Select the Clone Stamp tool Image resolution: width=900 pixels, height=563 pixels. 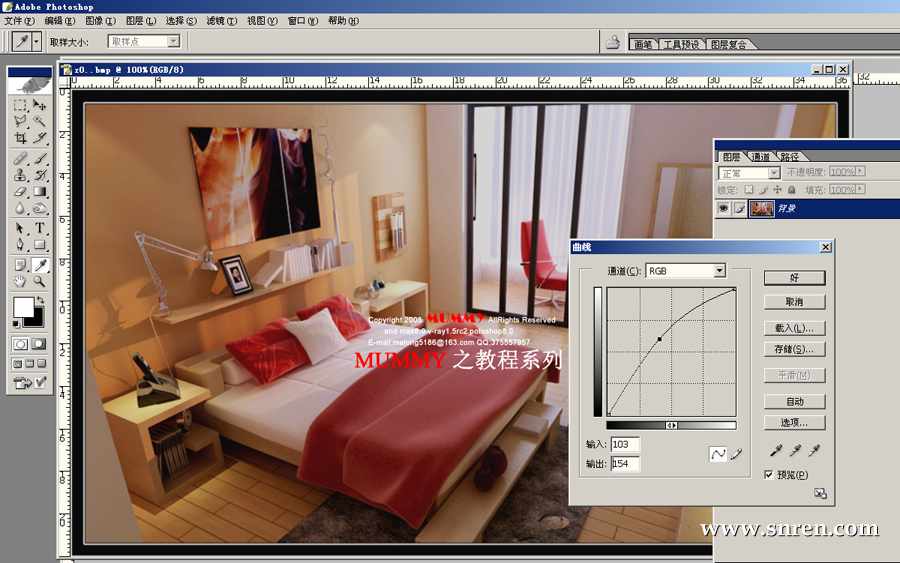tap(21, 174)
